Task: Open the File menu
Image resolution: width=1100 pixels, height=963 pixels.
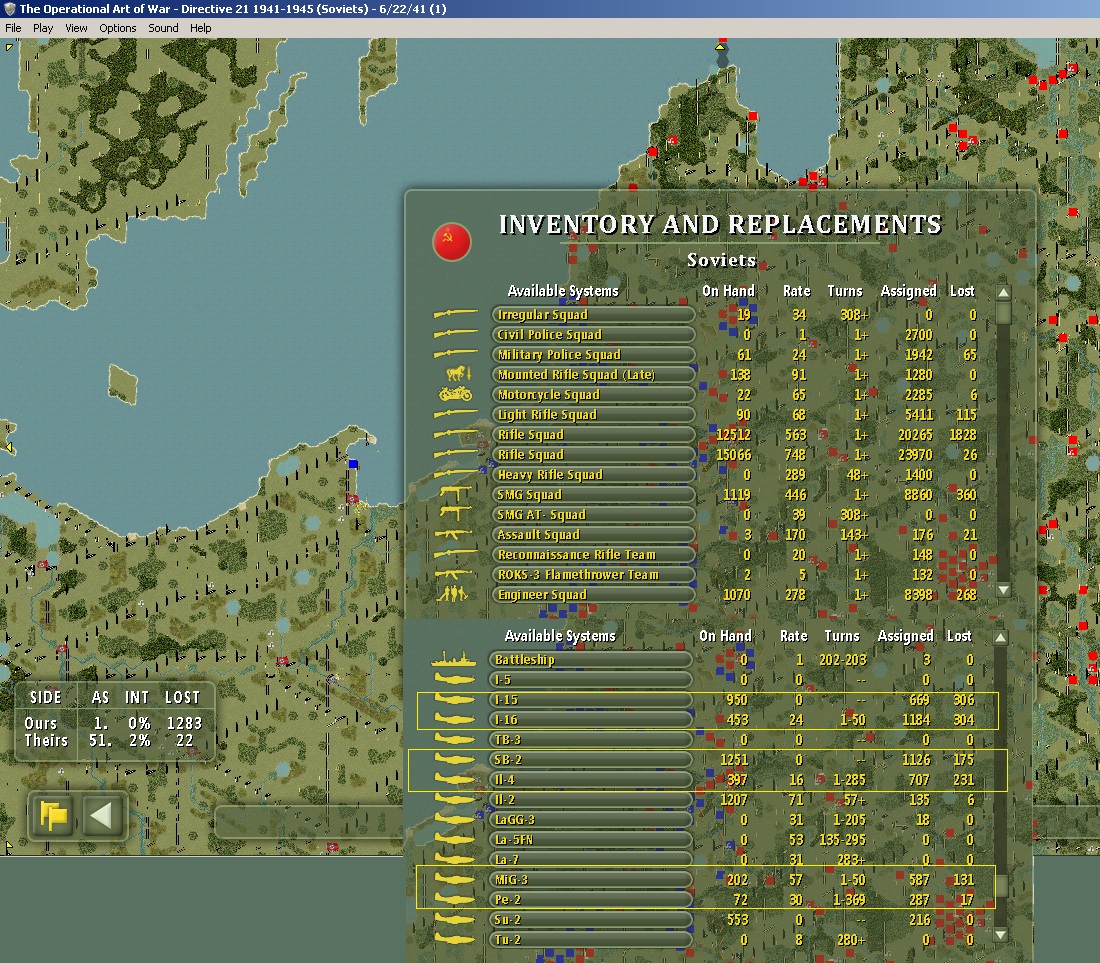Action: [13, 28]
